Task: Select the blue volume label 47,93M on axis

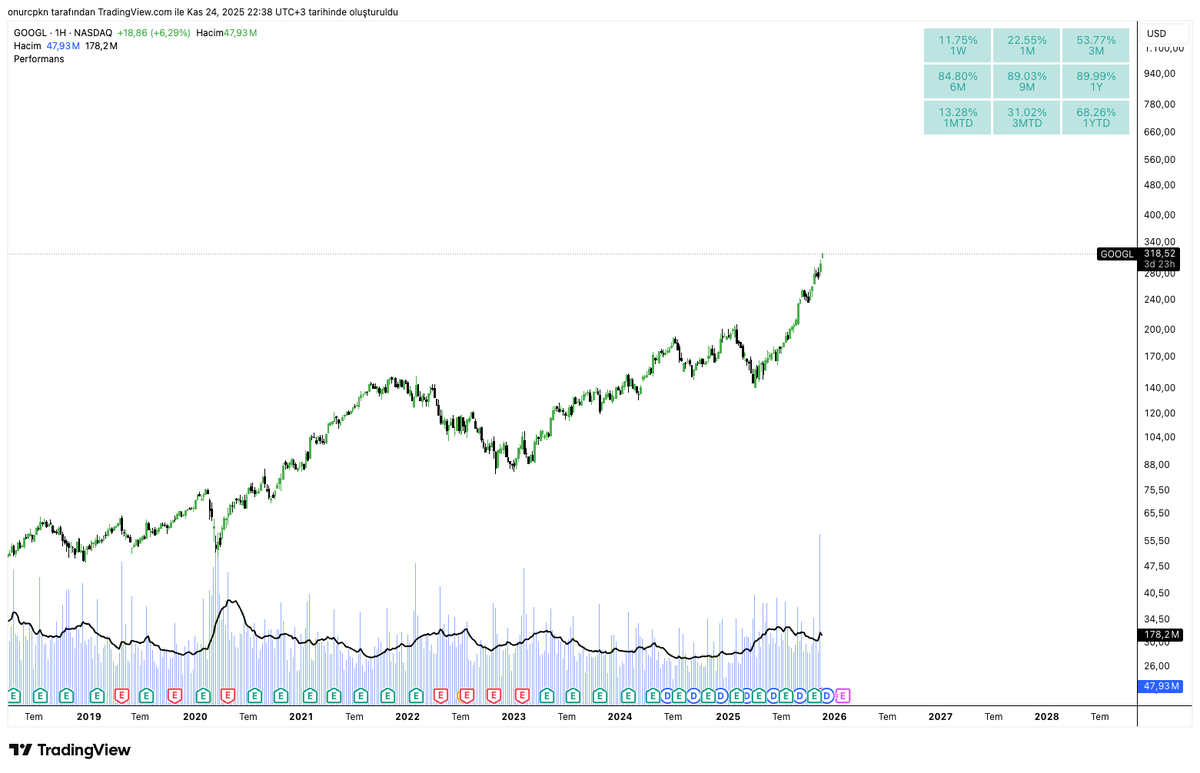Action: tap(1161, 686)
